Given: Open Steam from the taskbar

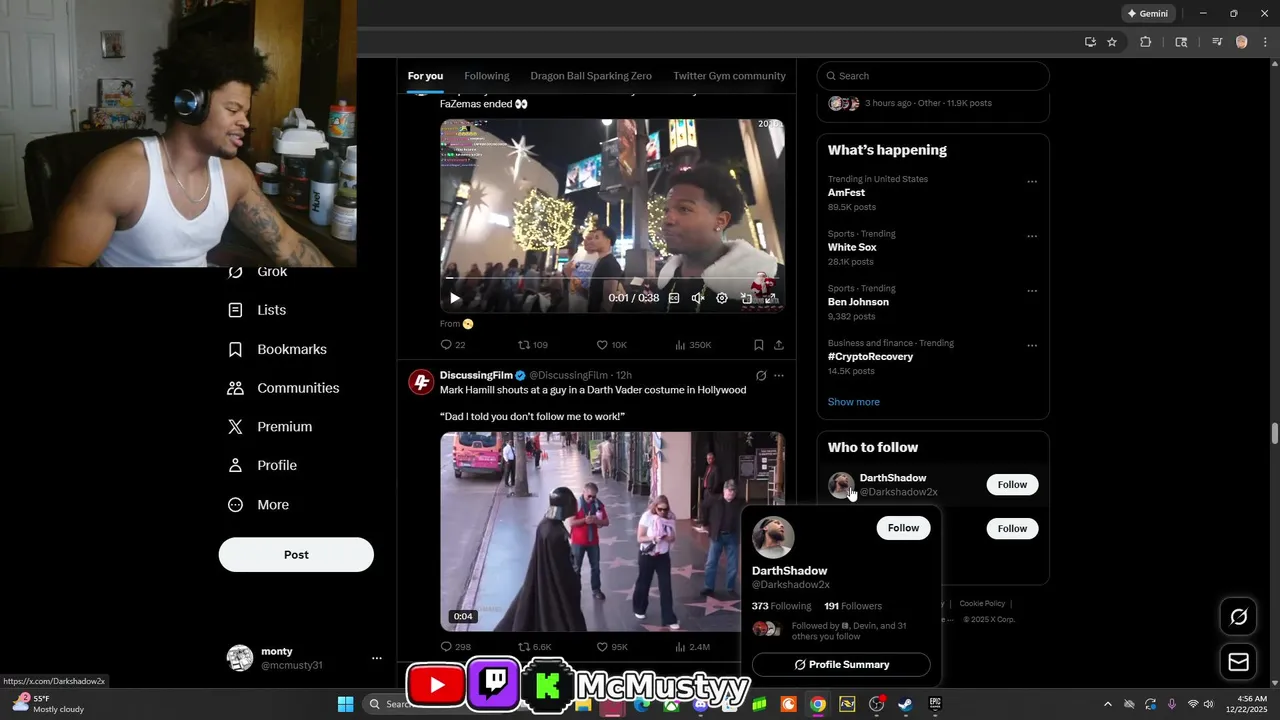Looking at the screenshot, I should click(x=905, y=704).
